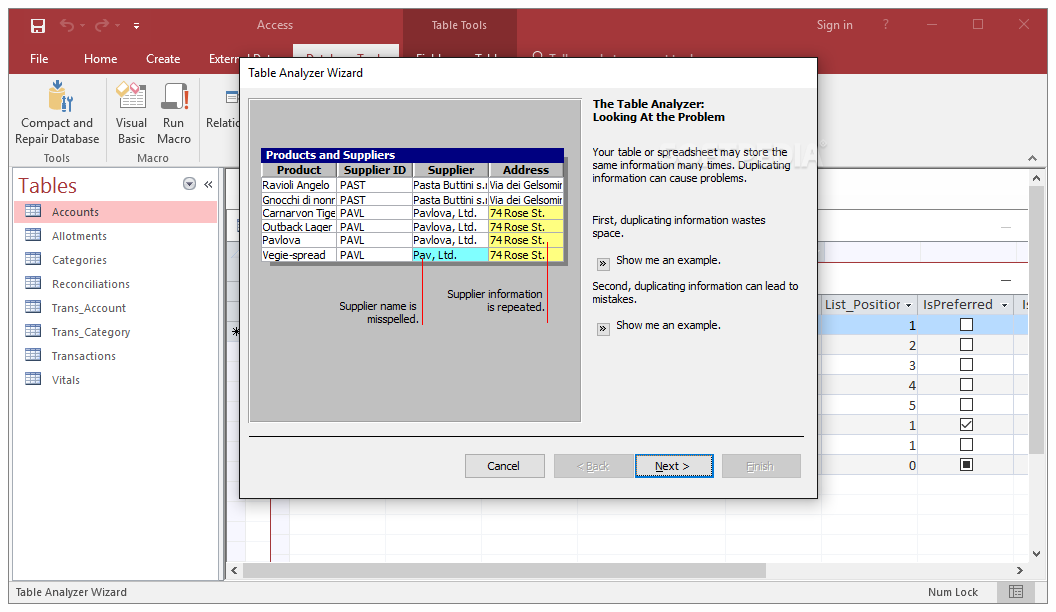Switch to the Home ribbon tab
Screen dimensions: 1056x612
click(100, 59)
